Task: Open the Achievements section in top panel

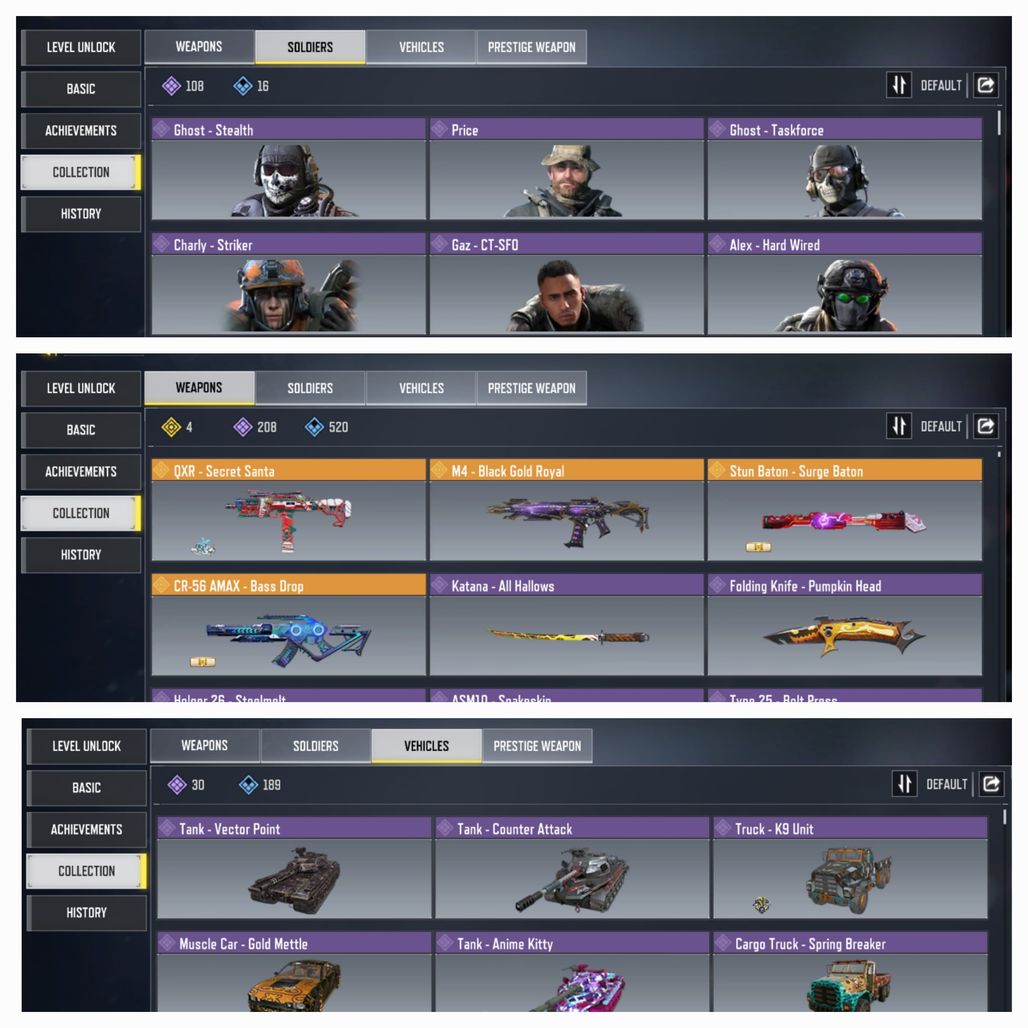Action: coord(81,130)
